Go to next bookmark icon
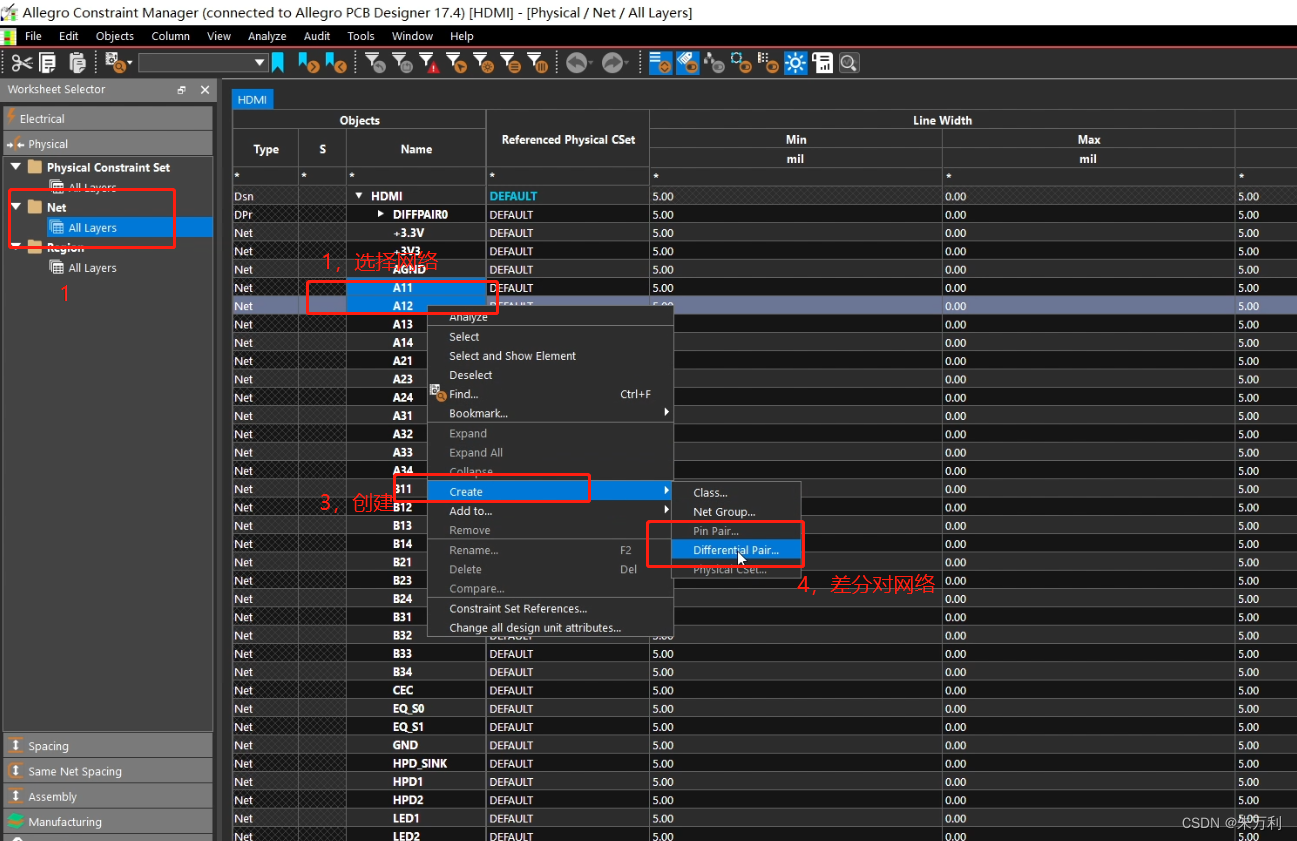 [x=309, y=63]
